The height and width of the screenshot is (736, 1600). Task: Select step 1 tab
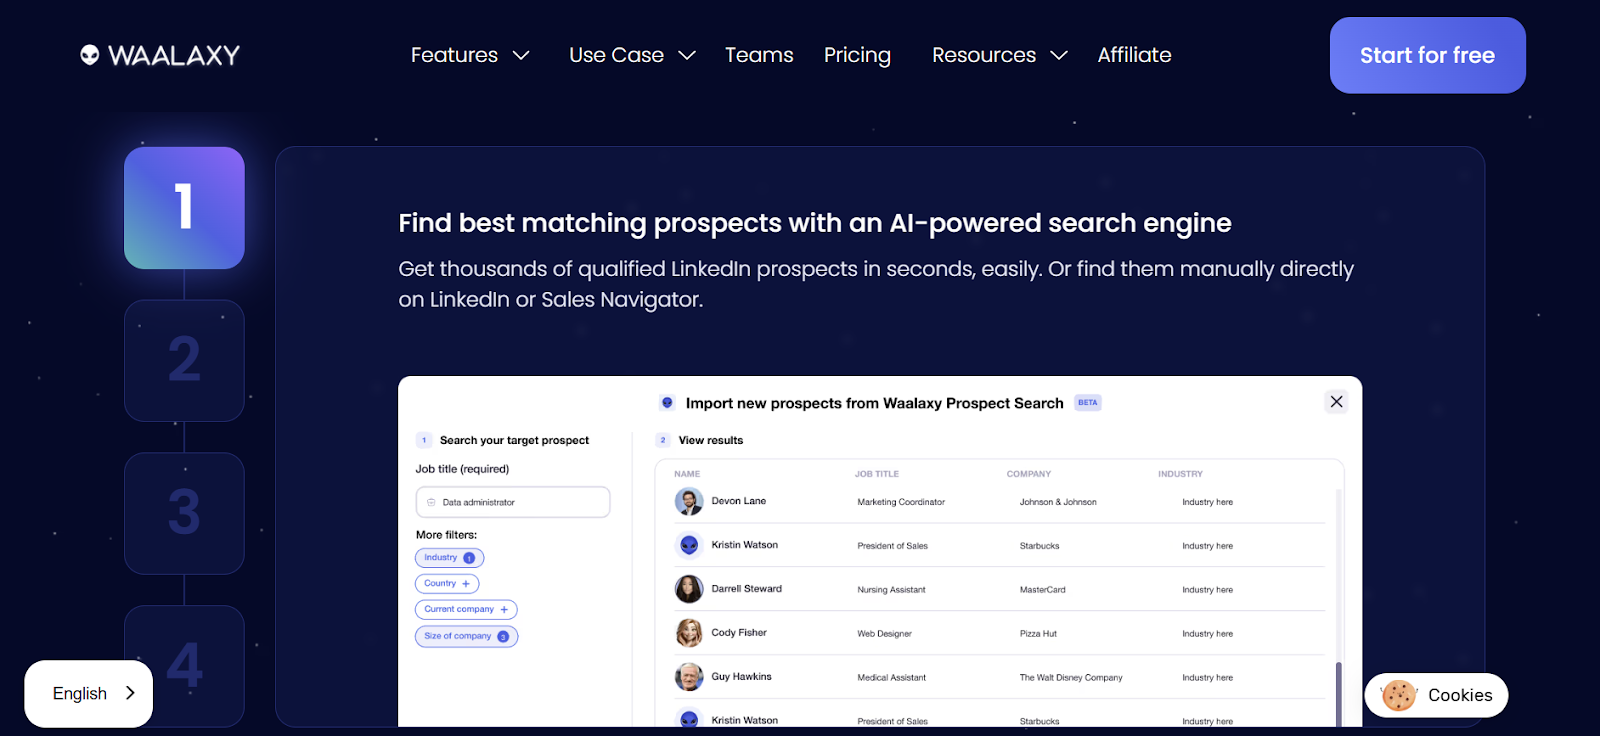pos(184,208)
